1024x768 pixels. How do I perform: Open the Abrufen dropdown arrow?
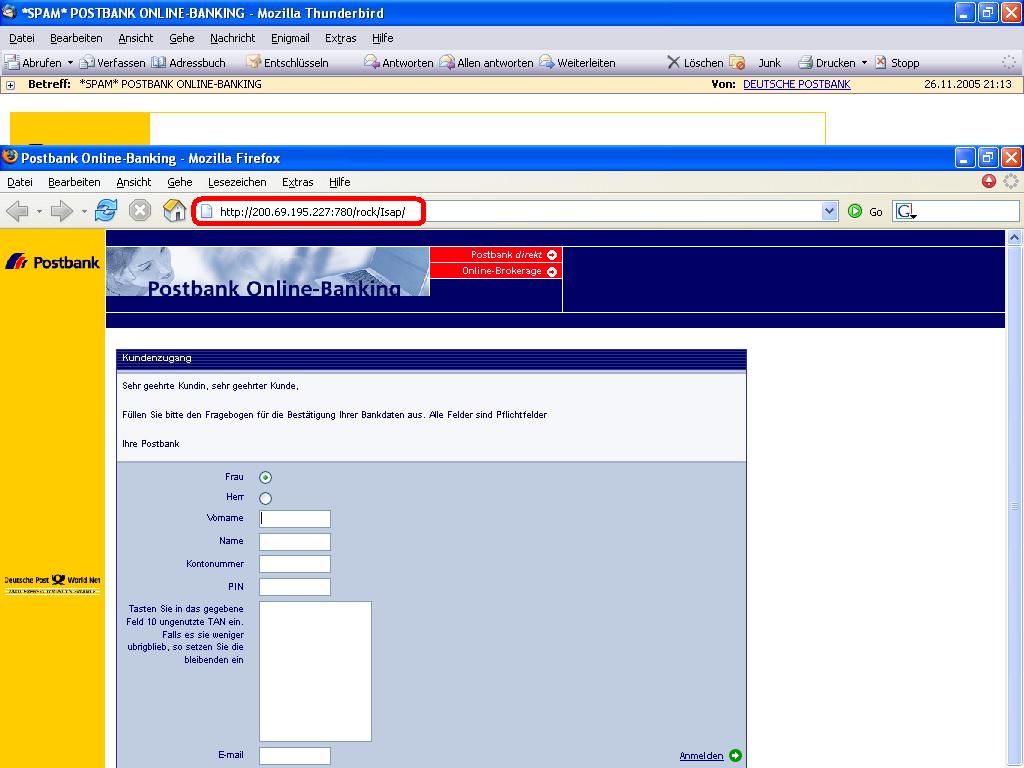70,63
